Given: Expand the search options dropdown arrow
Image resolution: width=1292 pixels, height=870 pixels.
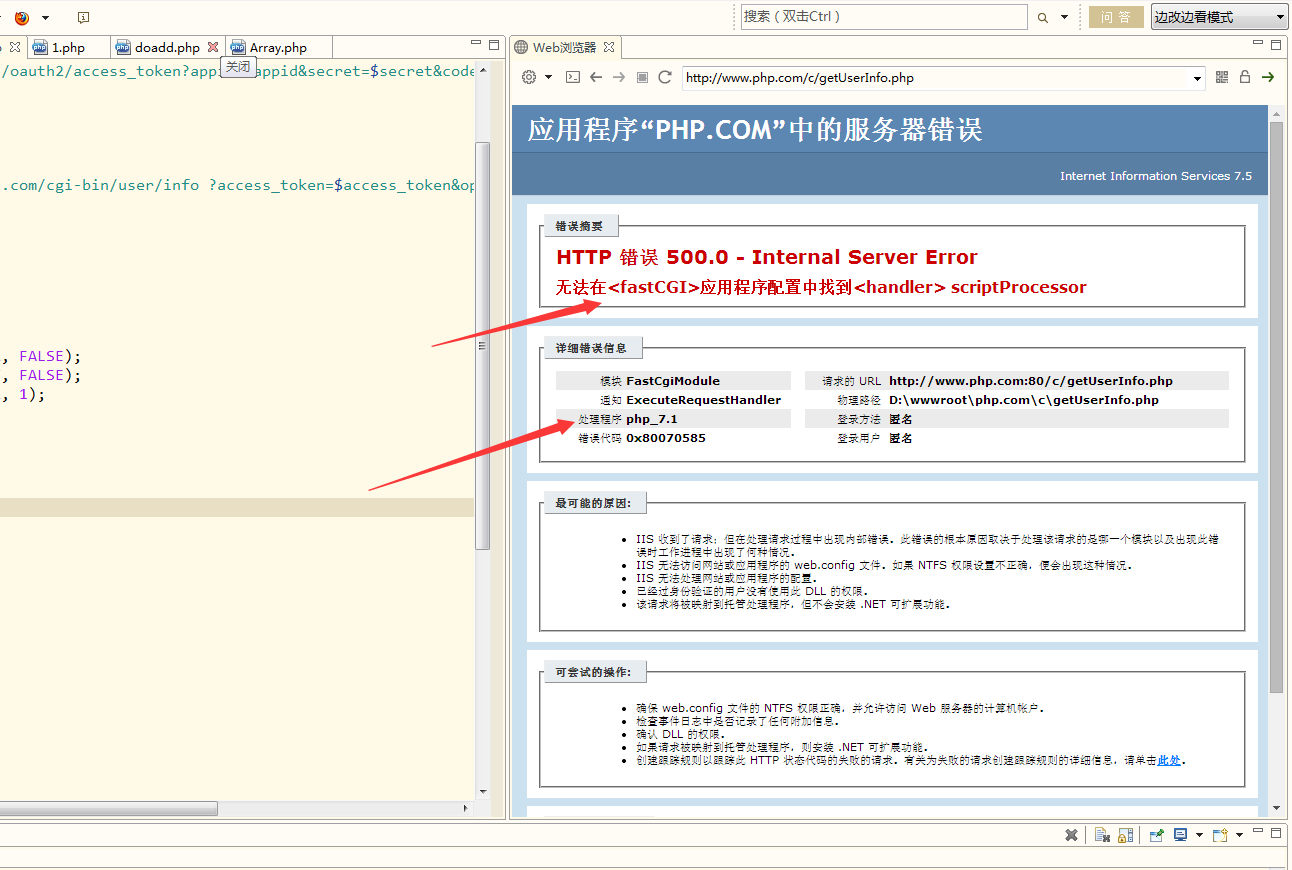Looking at the screenshot, I should pos(1064,17).
